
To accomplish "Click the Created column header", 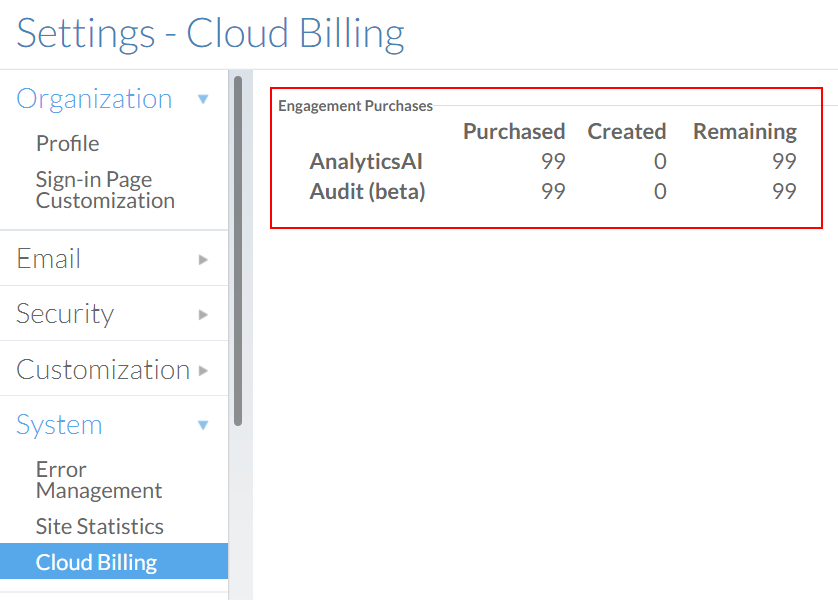I will click(626, 132).
